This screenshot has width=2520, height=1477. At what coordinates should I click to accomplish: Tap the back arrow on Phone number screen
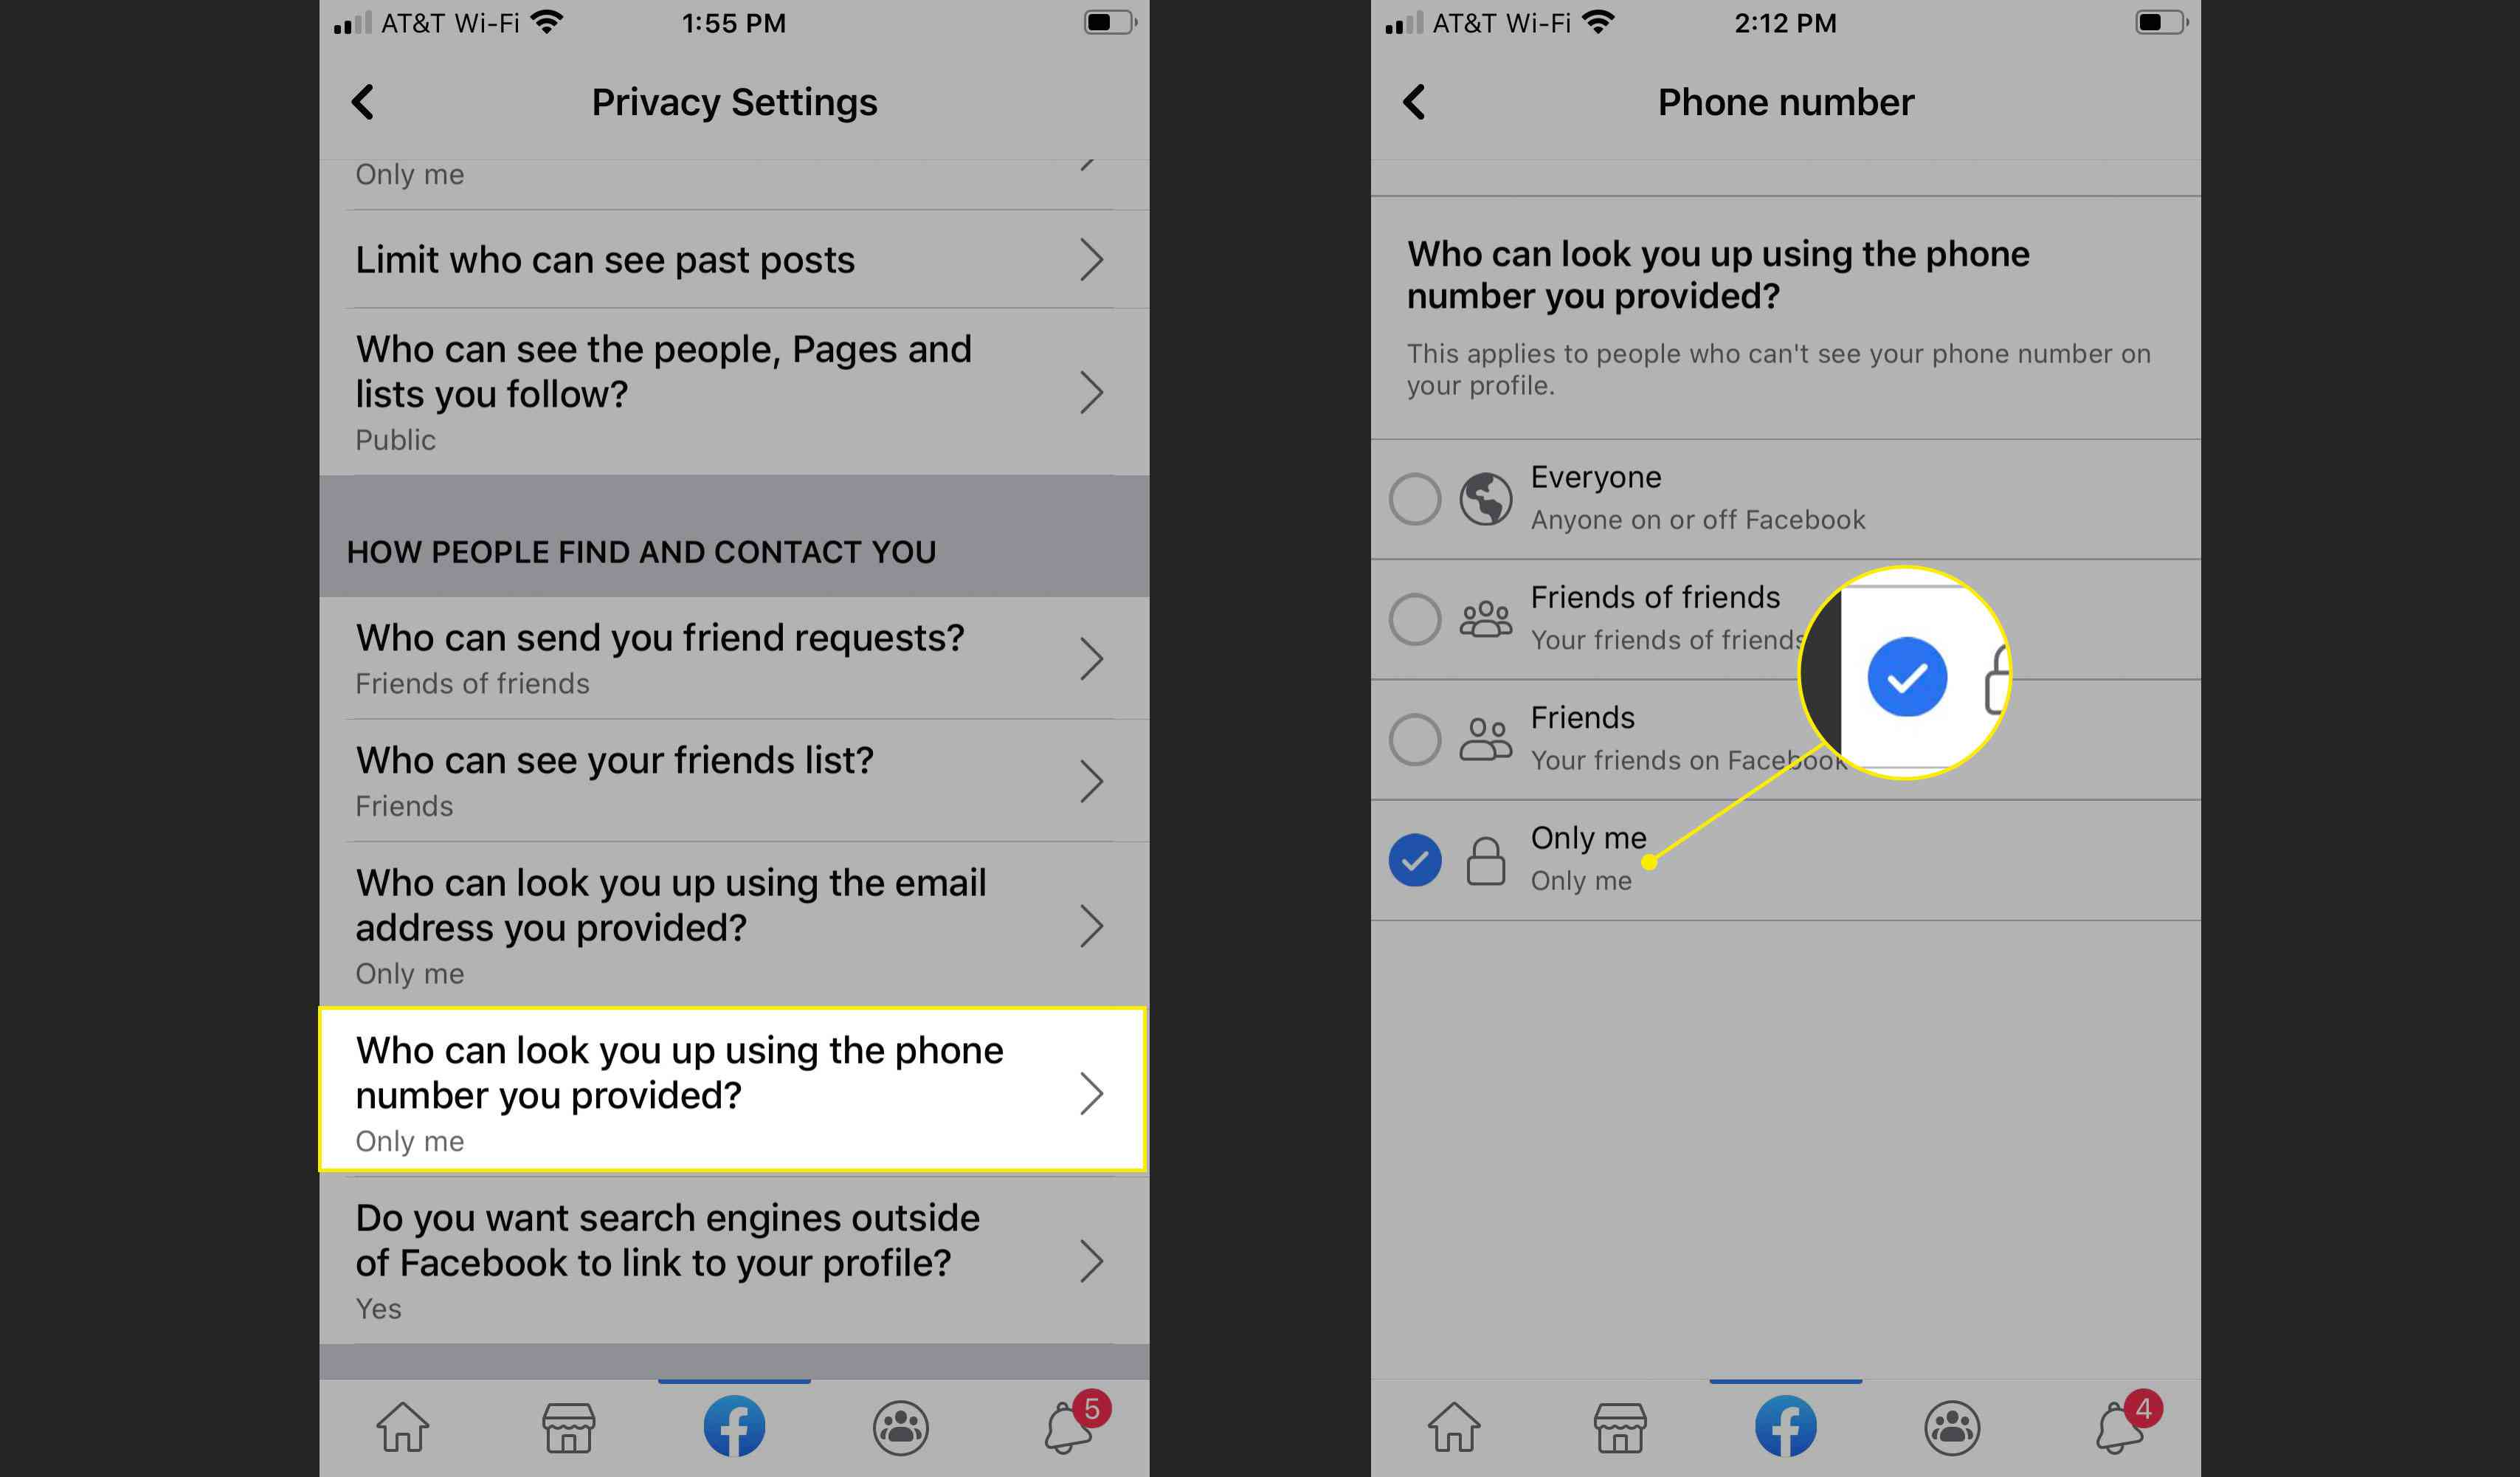(x=1415, y=100)
